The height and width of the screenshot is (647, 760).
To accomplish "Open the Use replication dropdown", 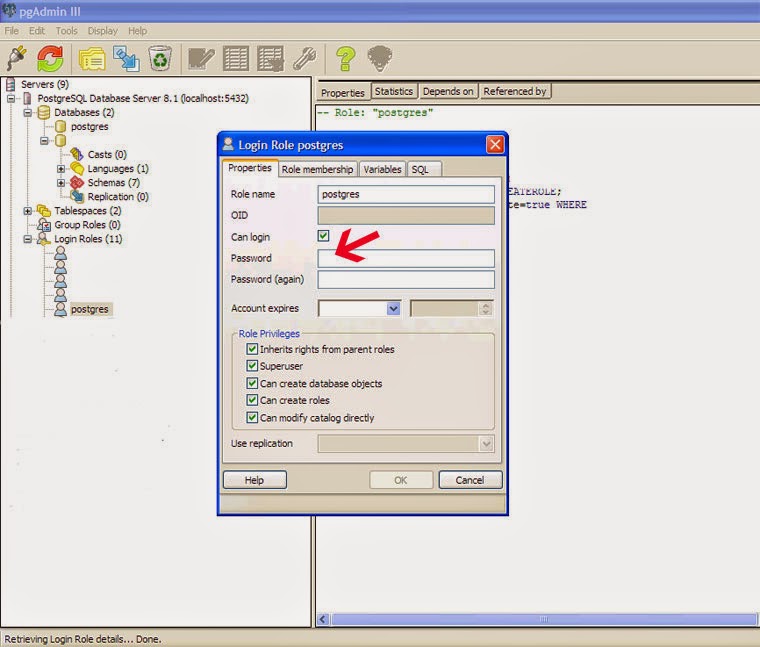I will (x=486, y=443).
